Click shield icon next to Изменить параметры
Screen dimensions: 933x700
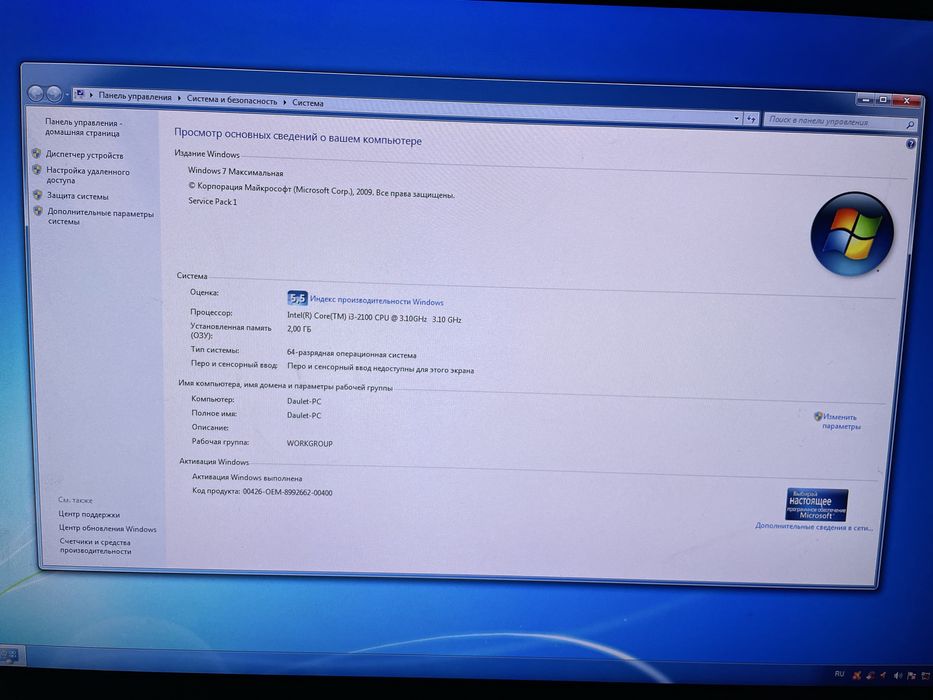818,416
